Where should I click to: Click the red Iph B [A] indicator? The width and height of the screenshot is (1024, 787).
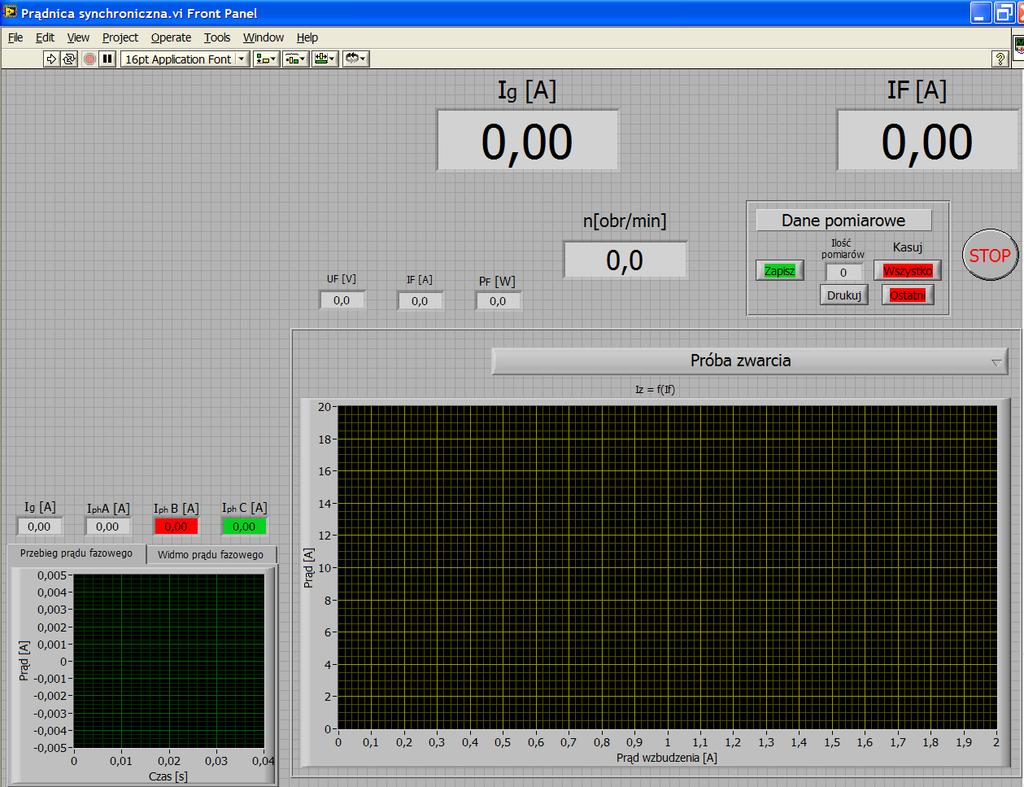176,526
